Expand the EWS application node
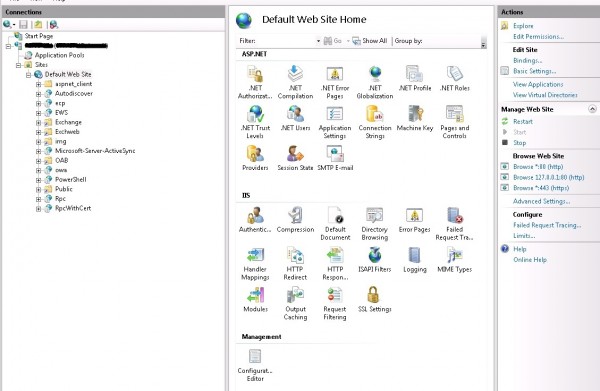This screenshot has height=391, width=600. pos(38,113)
